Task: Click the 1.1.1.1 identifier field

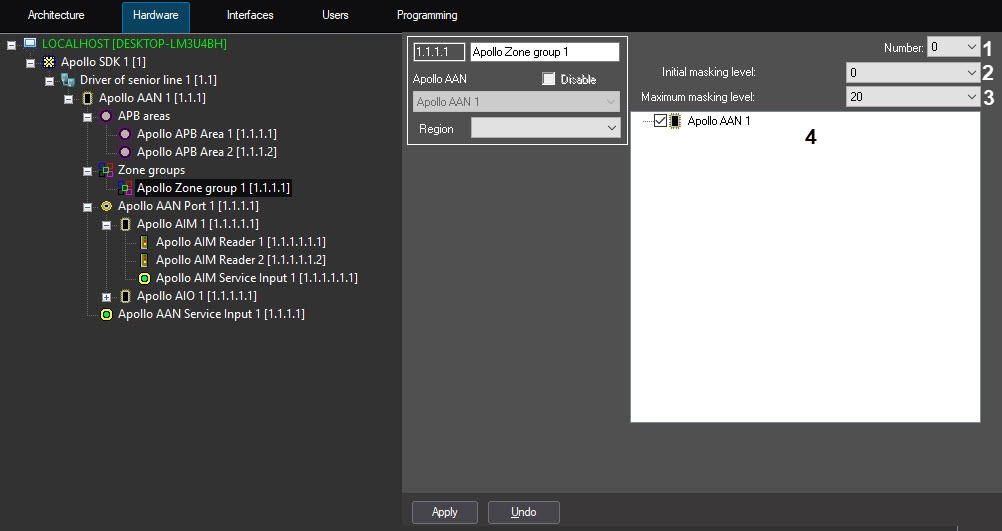Action: (439, 52)
